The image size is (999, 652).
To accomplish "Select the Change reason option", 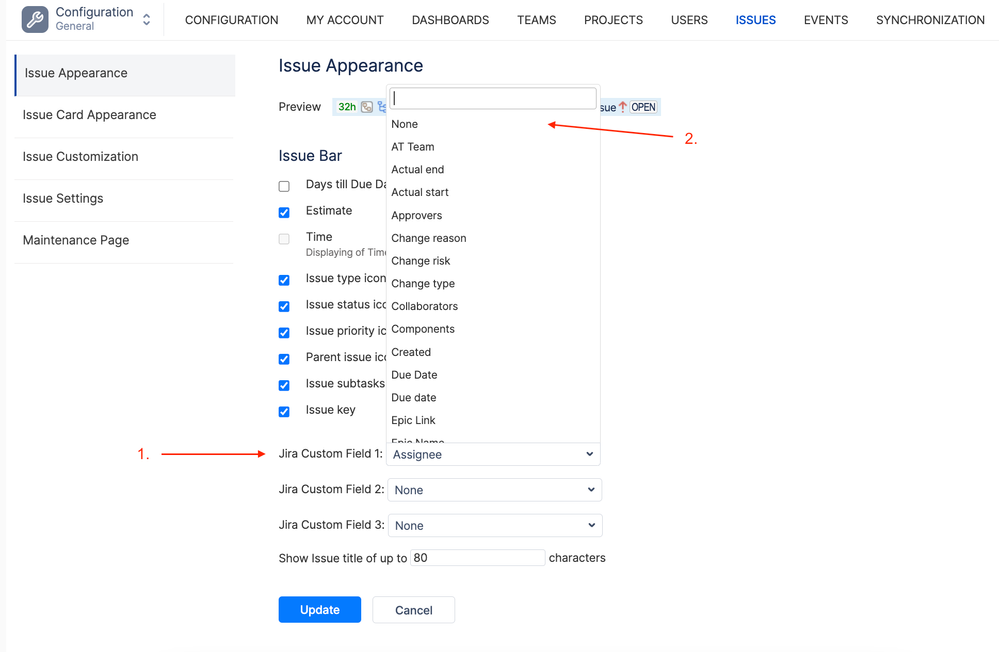I will [x=493, y=238].
